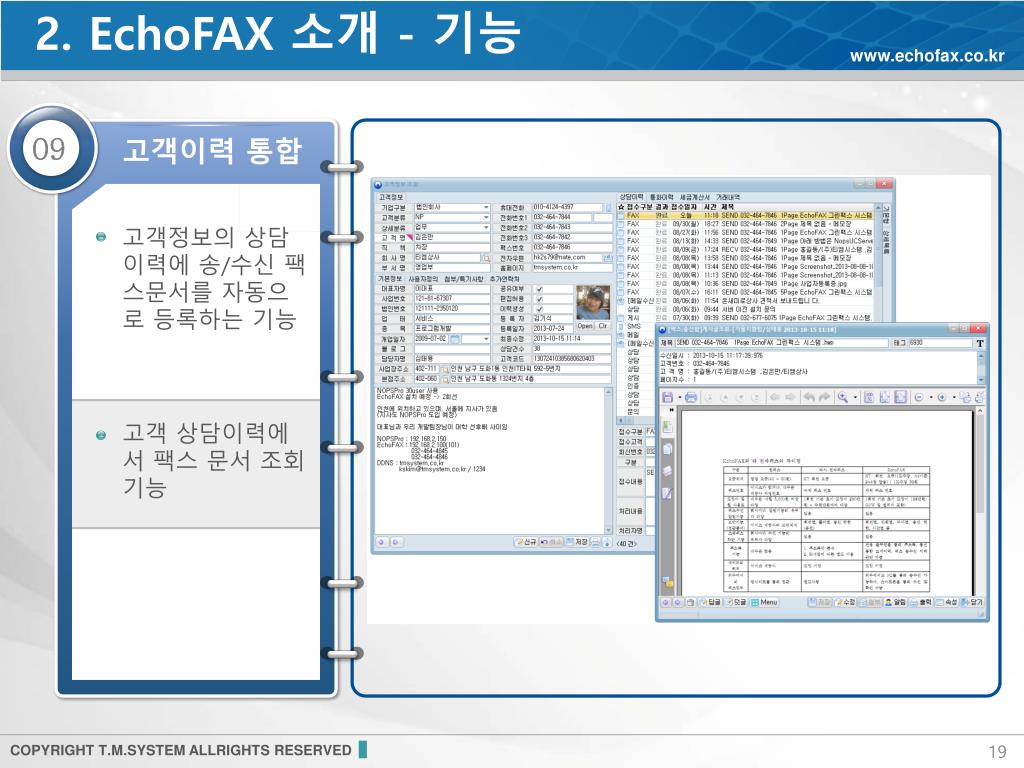Click the 닫기 button in fax viewer

972,602
